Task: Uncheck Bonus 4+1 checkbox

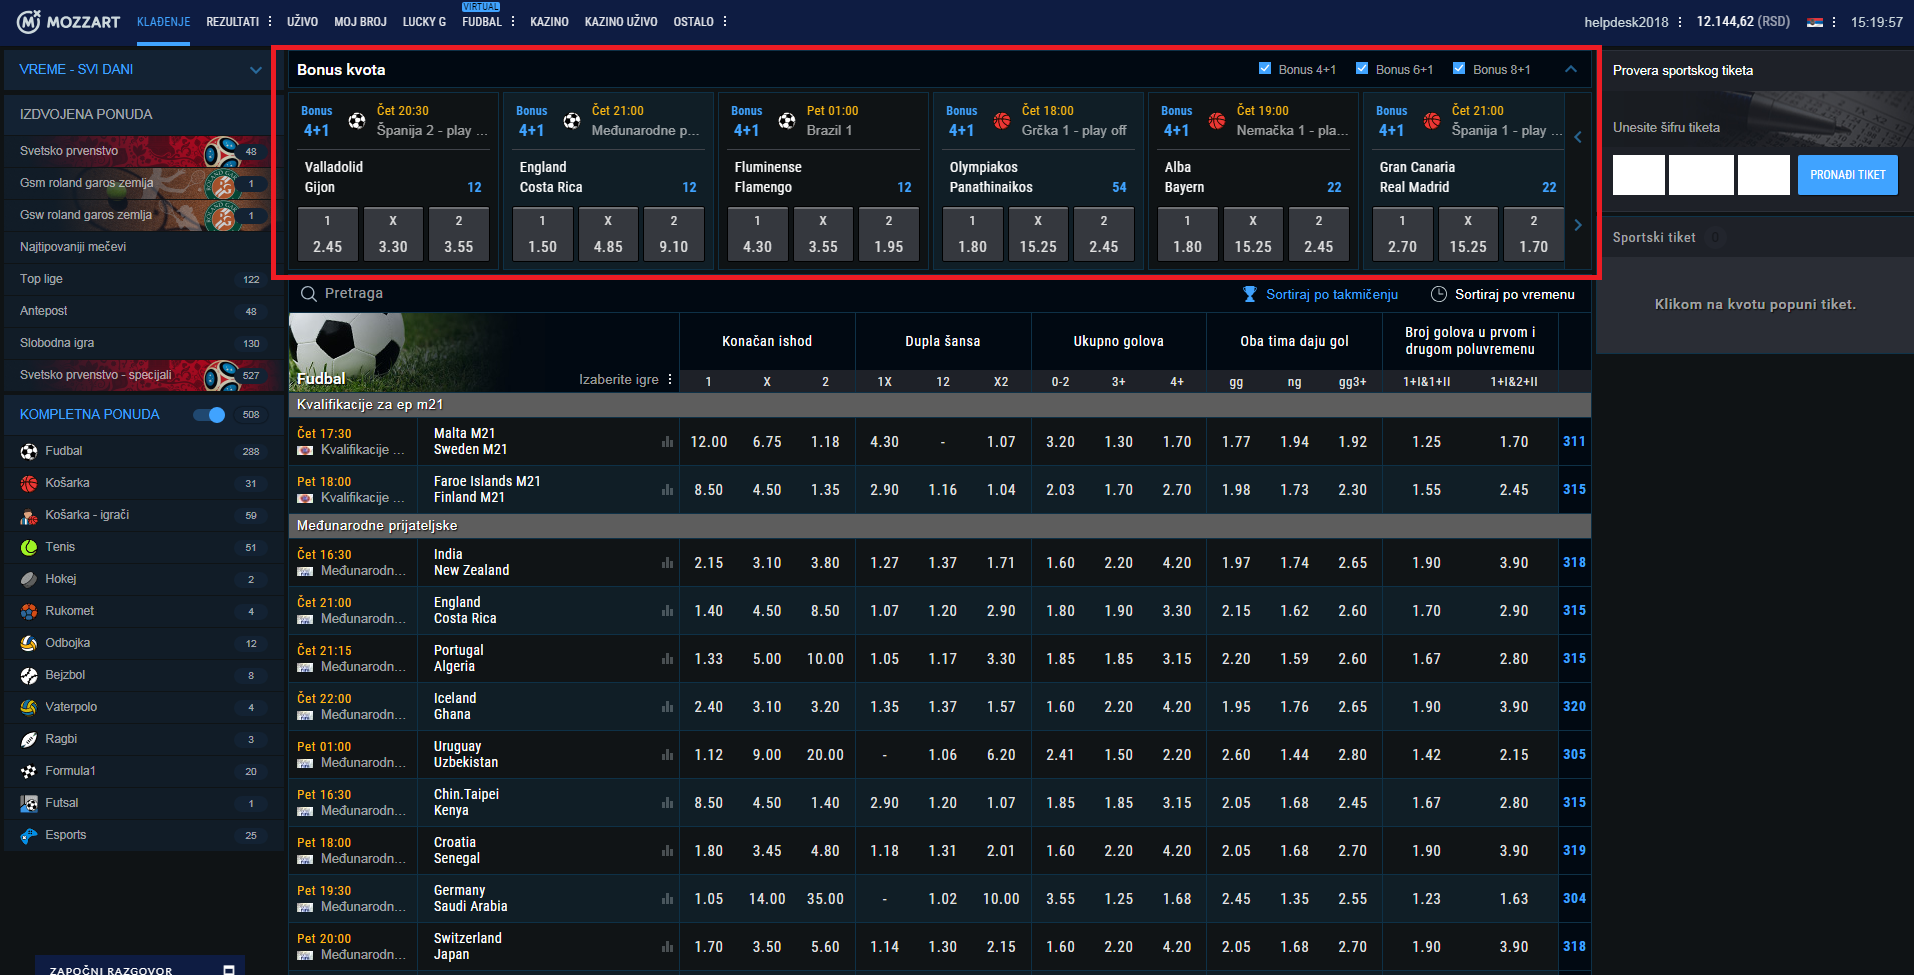Action: tap(1265, 68)
